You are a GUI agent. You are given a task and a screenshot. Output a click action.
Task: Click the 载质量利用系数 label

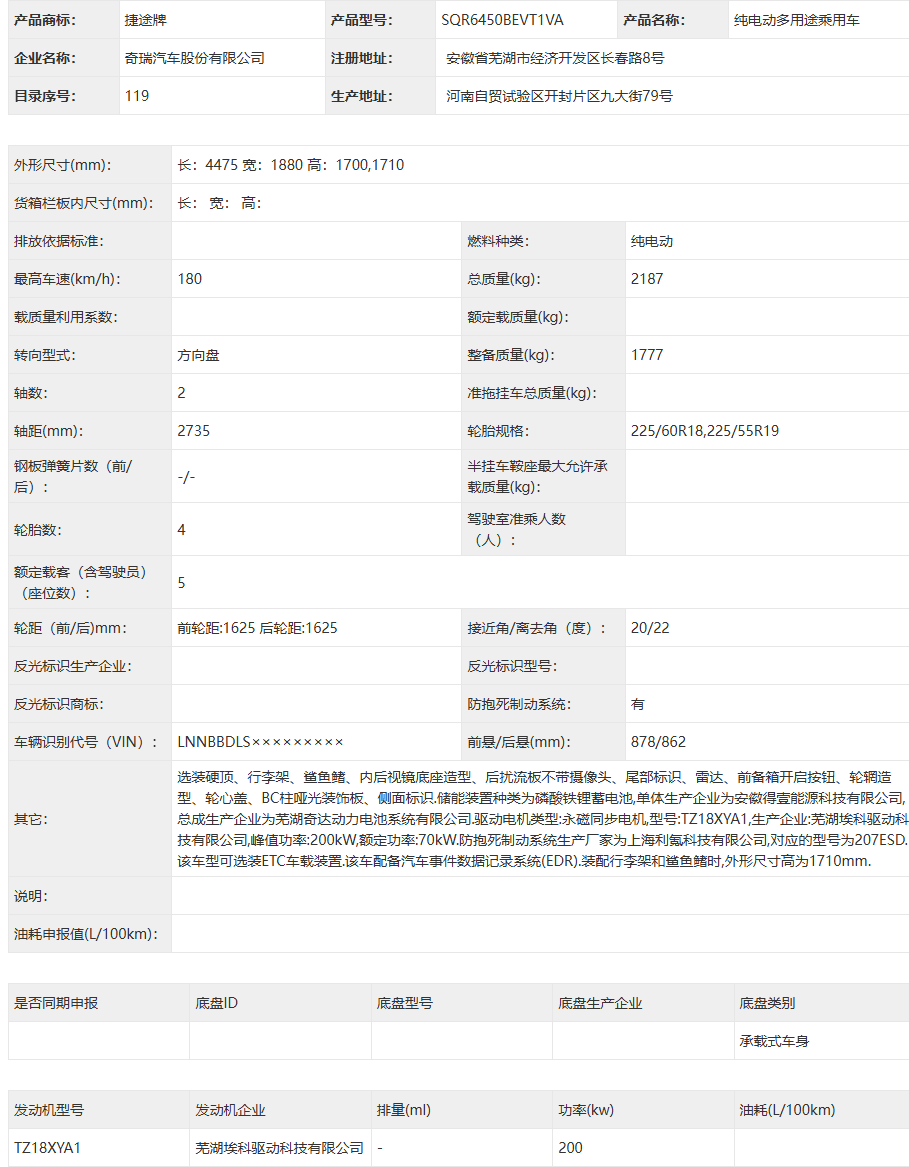pos(66,317)
